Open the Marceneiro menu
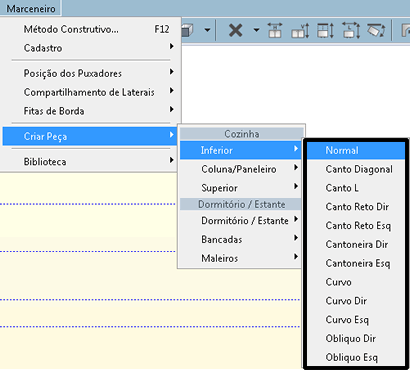410x370 pixels. (x=31, y=8)
